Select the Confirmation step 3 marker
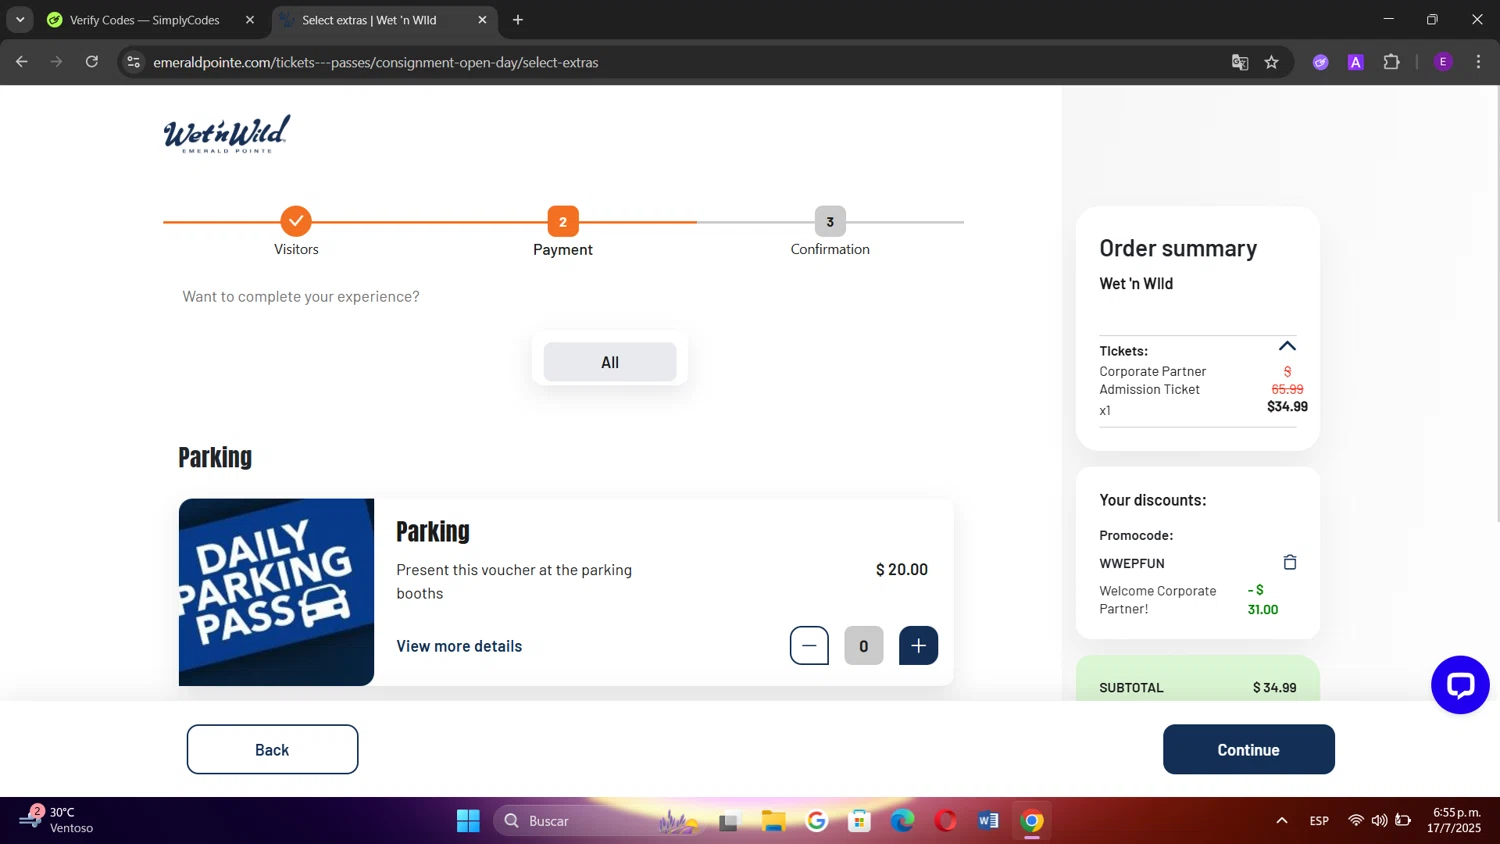 [830, 221]
